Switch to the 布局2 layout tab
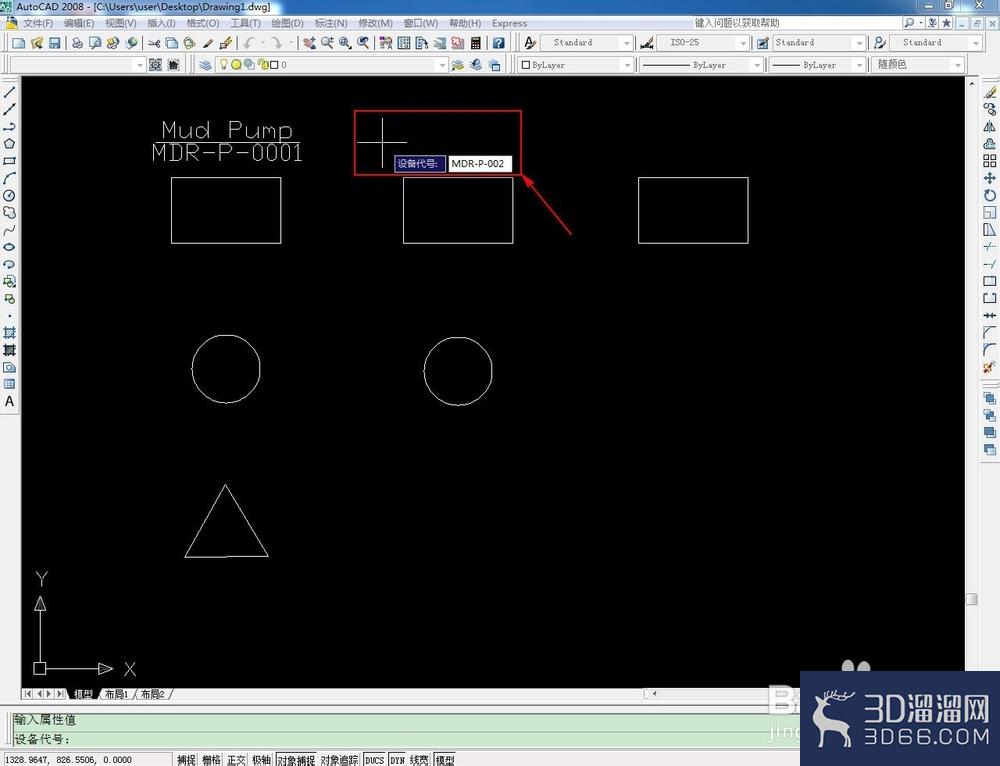Screen dimensions: 1000x766 (153, 694)
